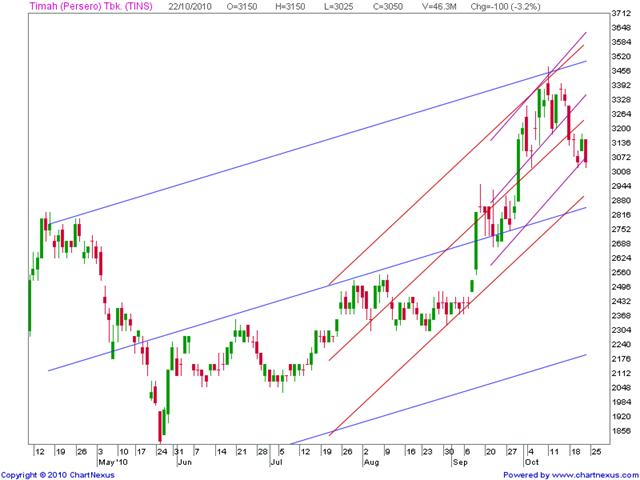This screenshot has height=480, width=640.
Task: Click the 3008 price axis label
Action: (621, 172)
